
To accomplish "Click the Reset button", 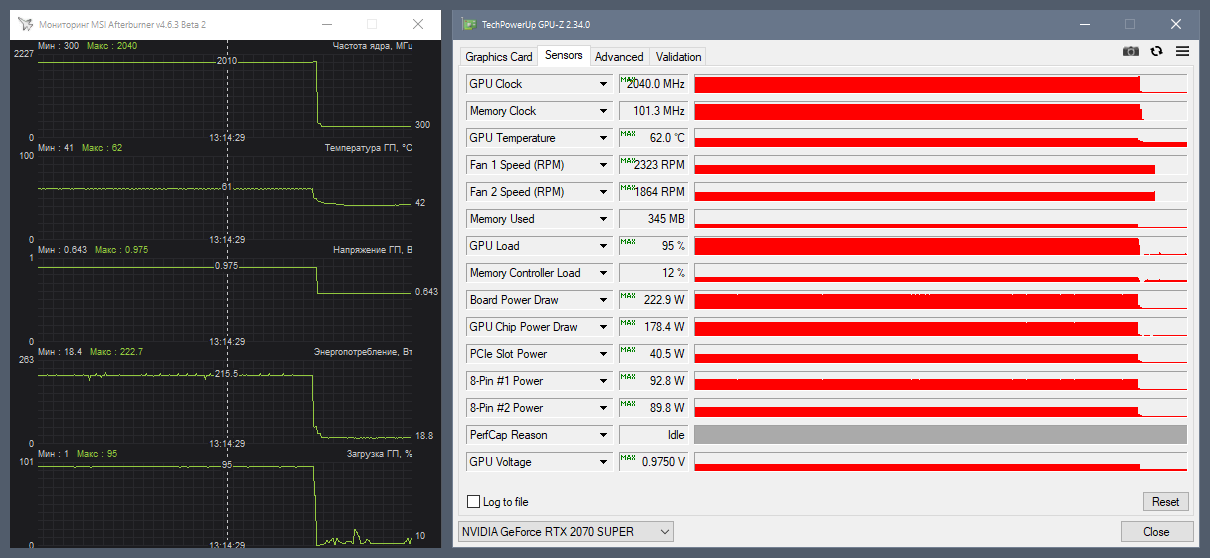I will pos(1165,502).
